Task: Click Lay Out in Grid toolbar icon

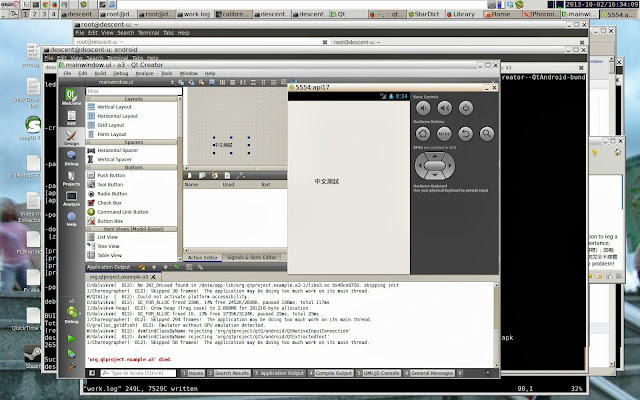Action: point(273,82)
